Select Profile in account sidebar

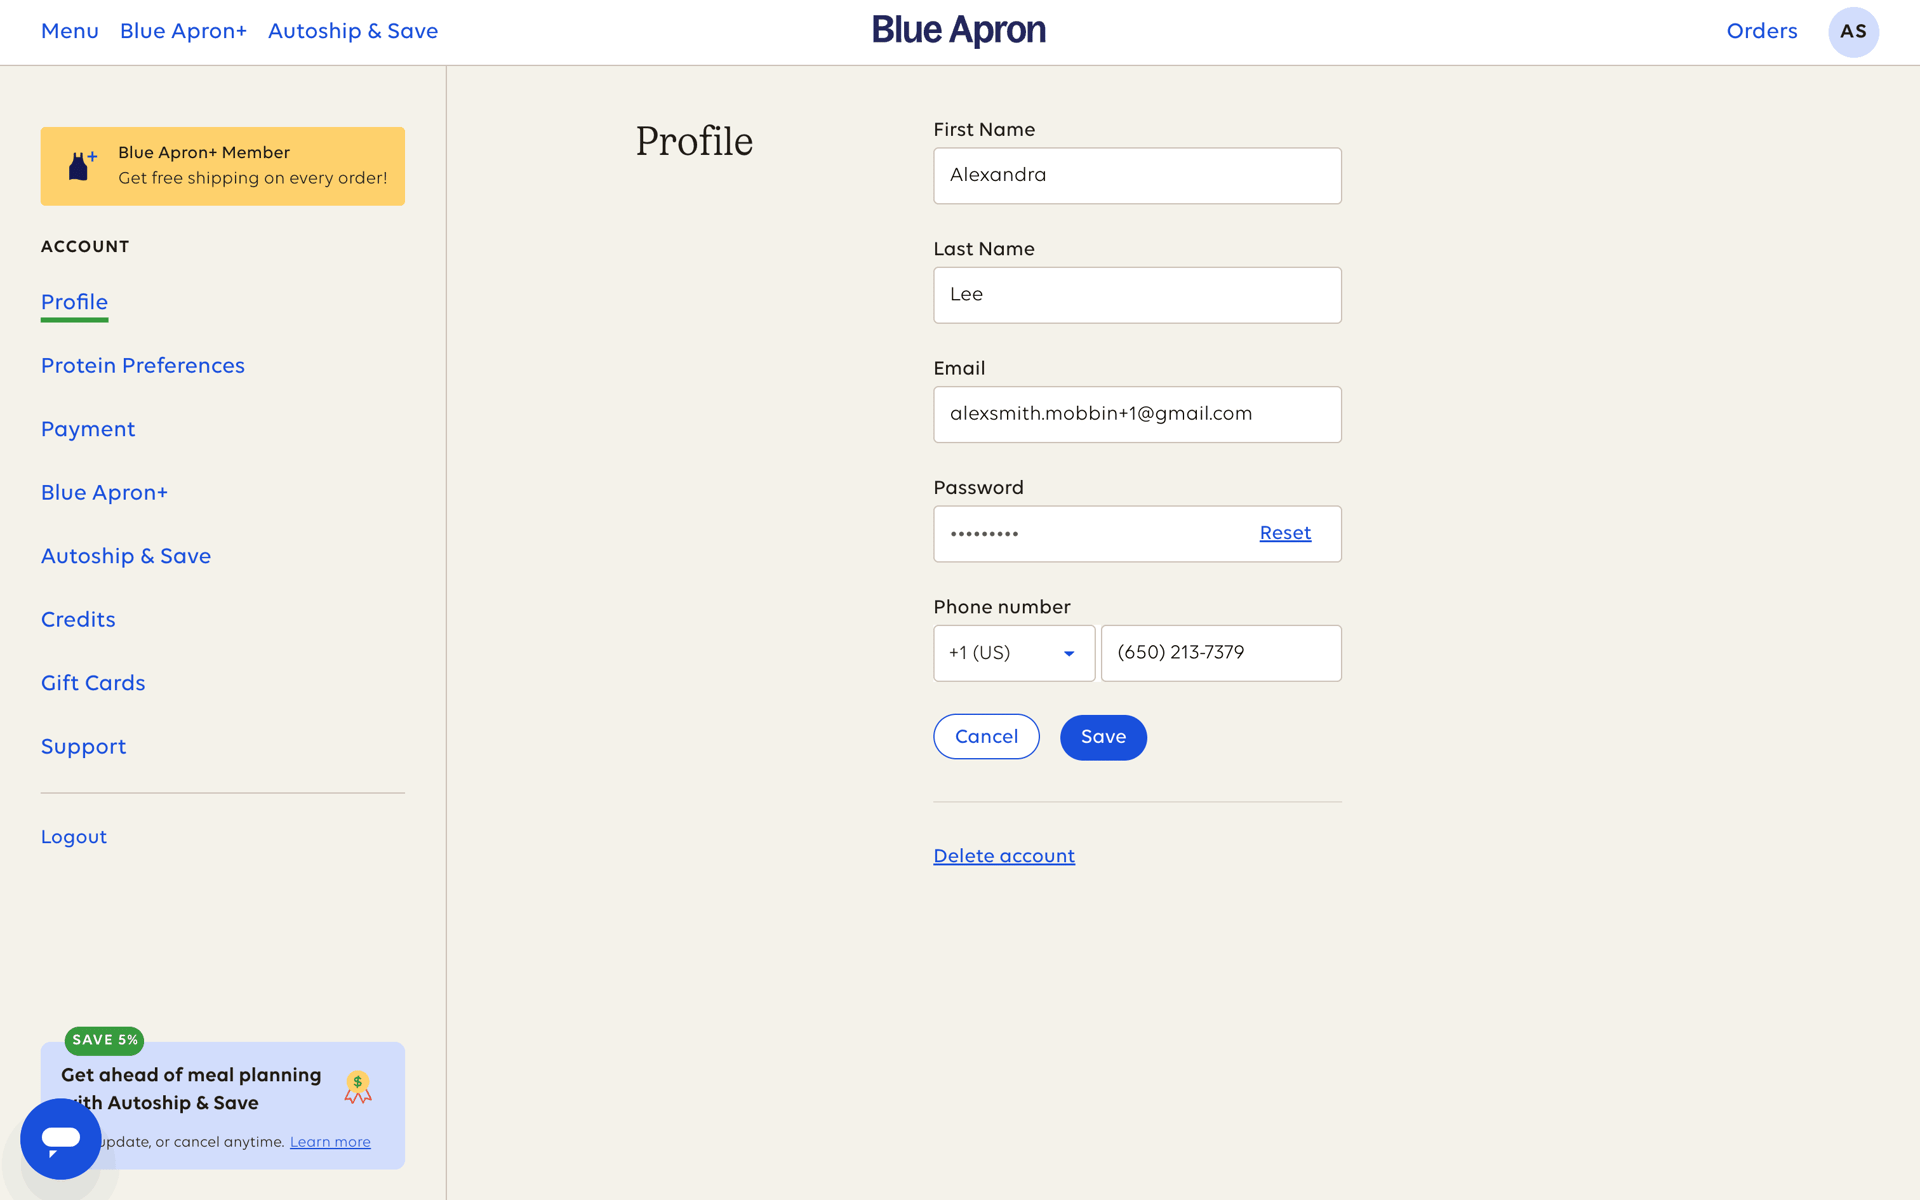click(x=74, y=302)
